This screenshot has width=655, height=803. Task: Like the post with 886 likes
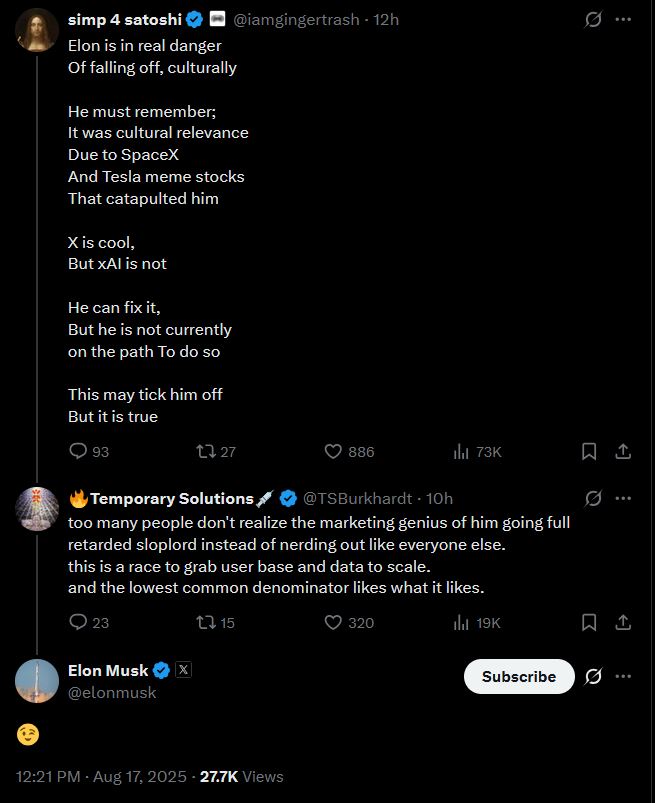click(334, 451)
